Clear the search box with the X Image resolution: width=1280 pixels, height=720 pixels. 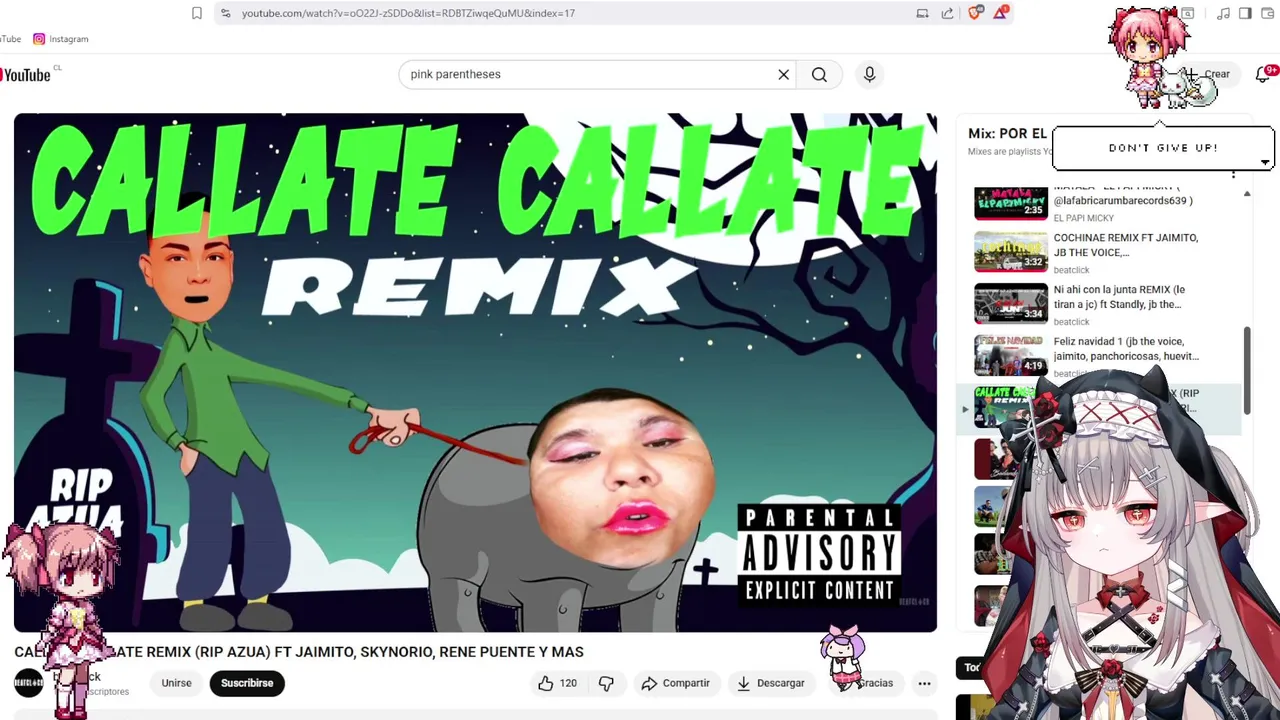point(784,74)
